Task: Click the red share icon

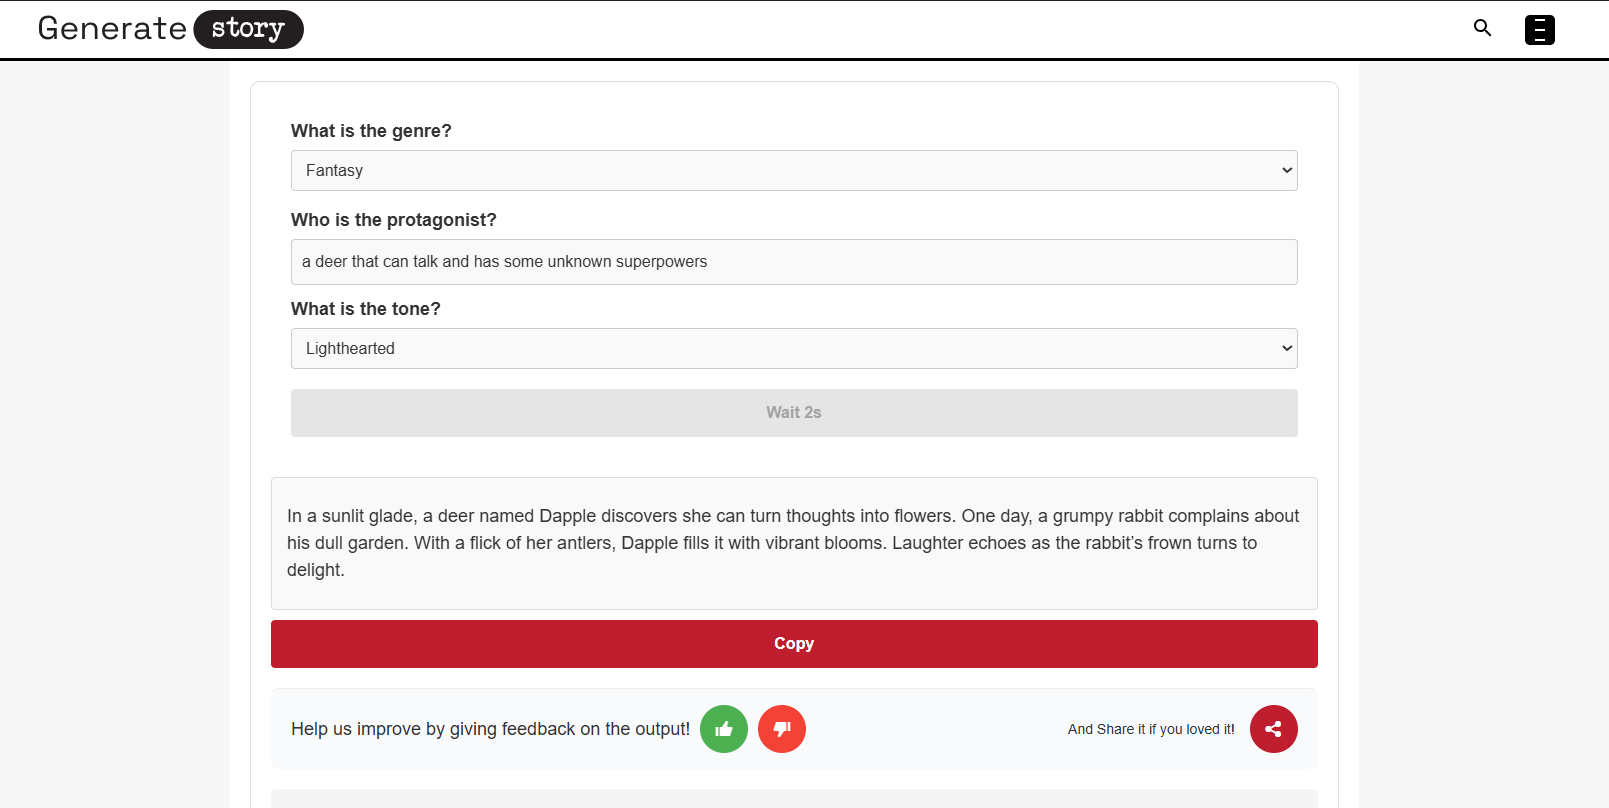Action: (1273, 729)
